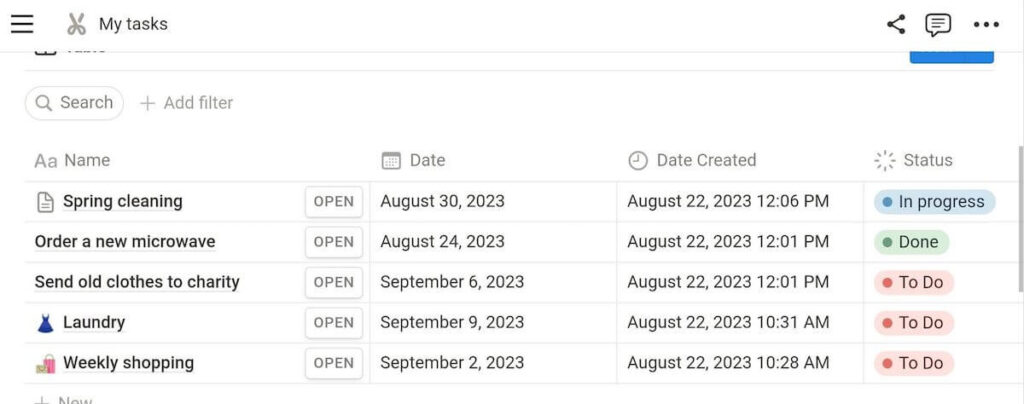Open the Laundry To Do status

(x=914, y=323)
